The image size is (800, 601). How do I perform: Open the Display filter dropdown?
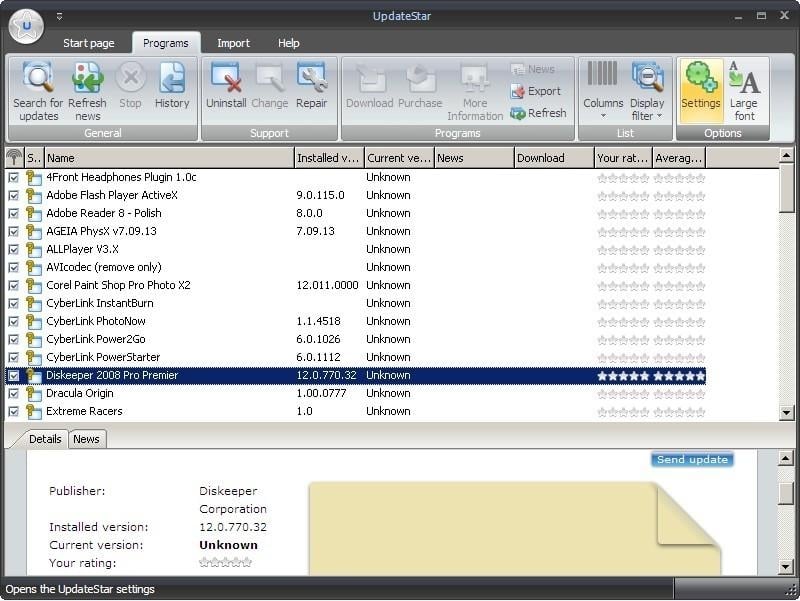click(x=647, y=90)
